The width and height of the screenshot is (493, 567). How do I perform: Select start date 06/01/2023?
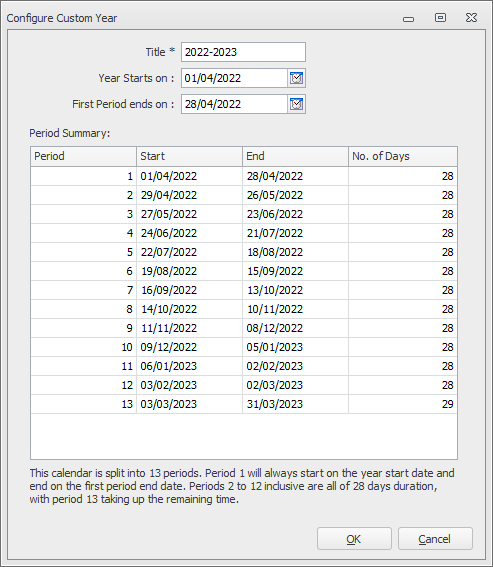coord(190,366)
